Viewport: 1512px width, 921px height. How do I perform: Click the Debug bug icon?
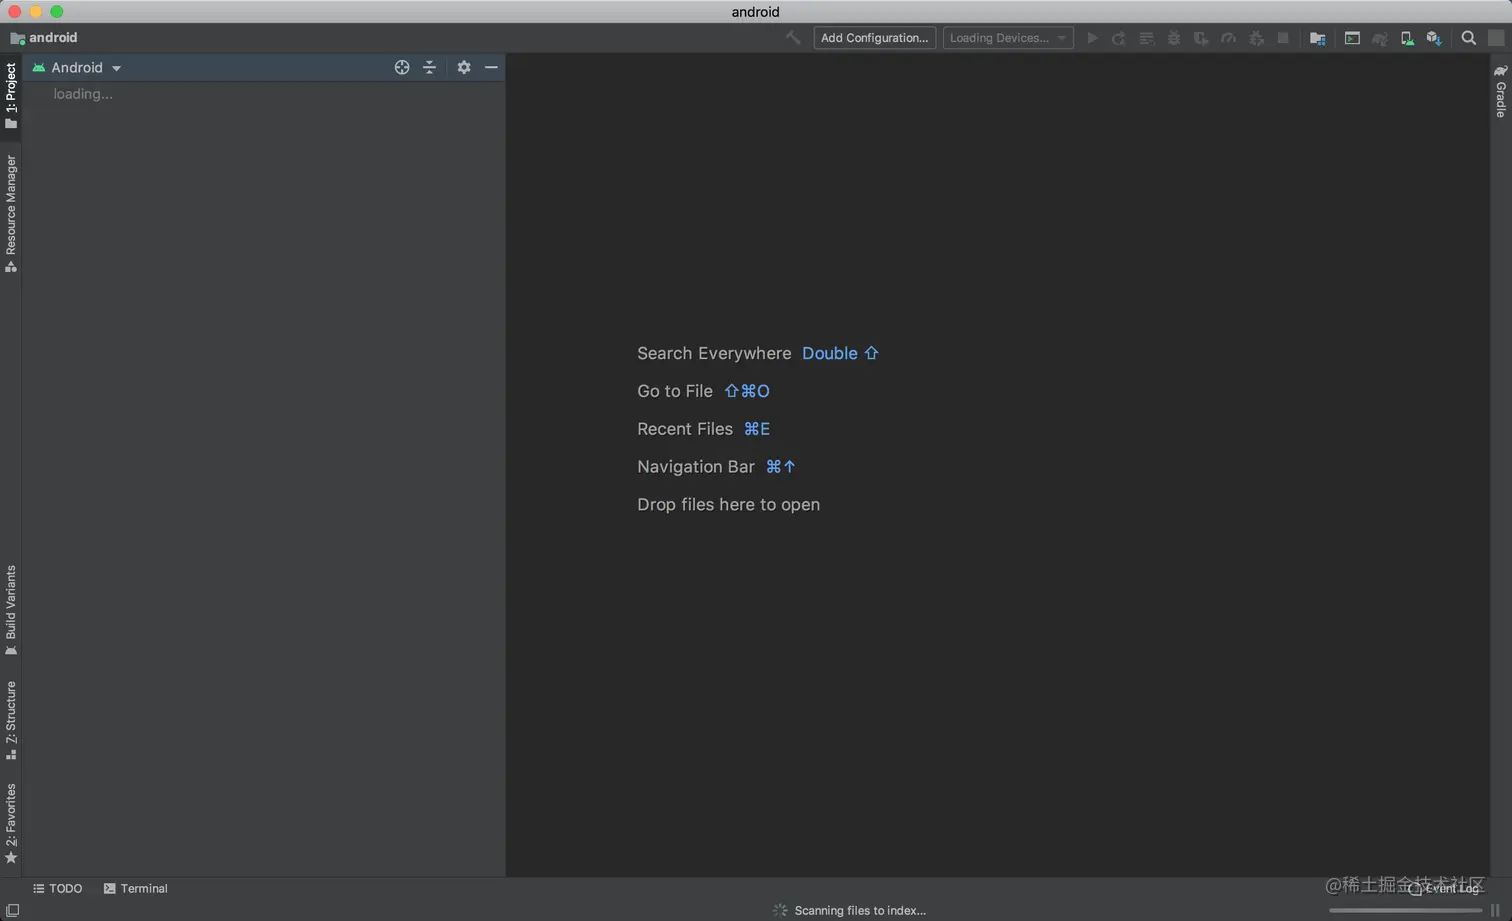pyautogui.click(x=1174, y=38)
